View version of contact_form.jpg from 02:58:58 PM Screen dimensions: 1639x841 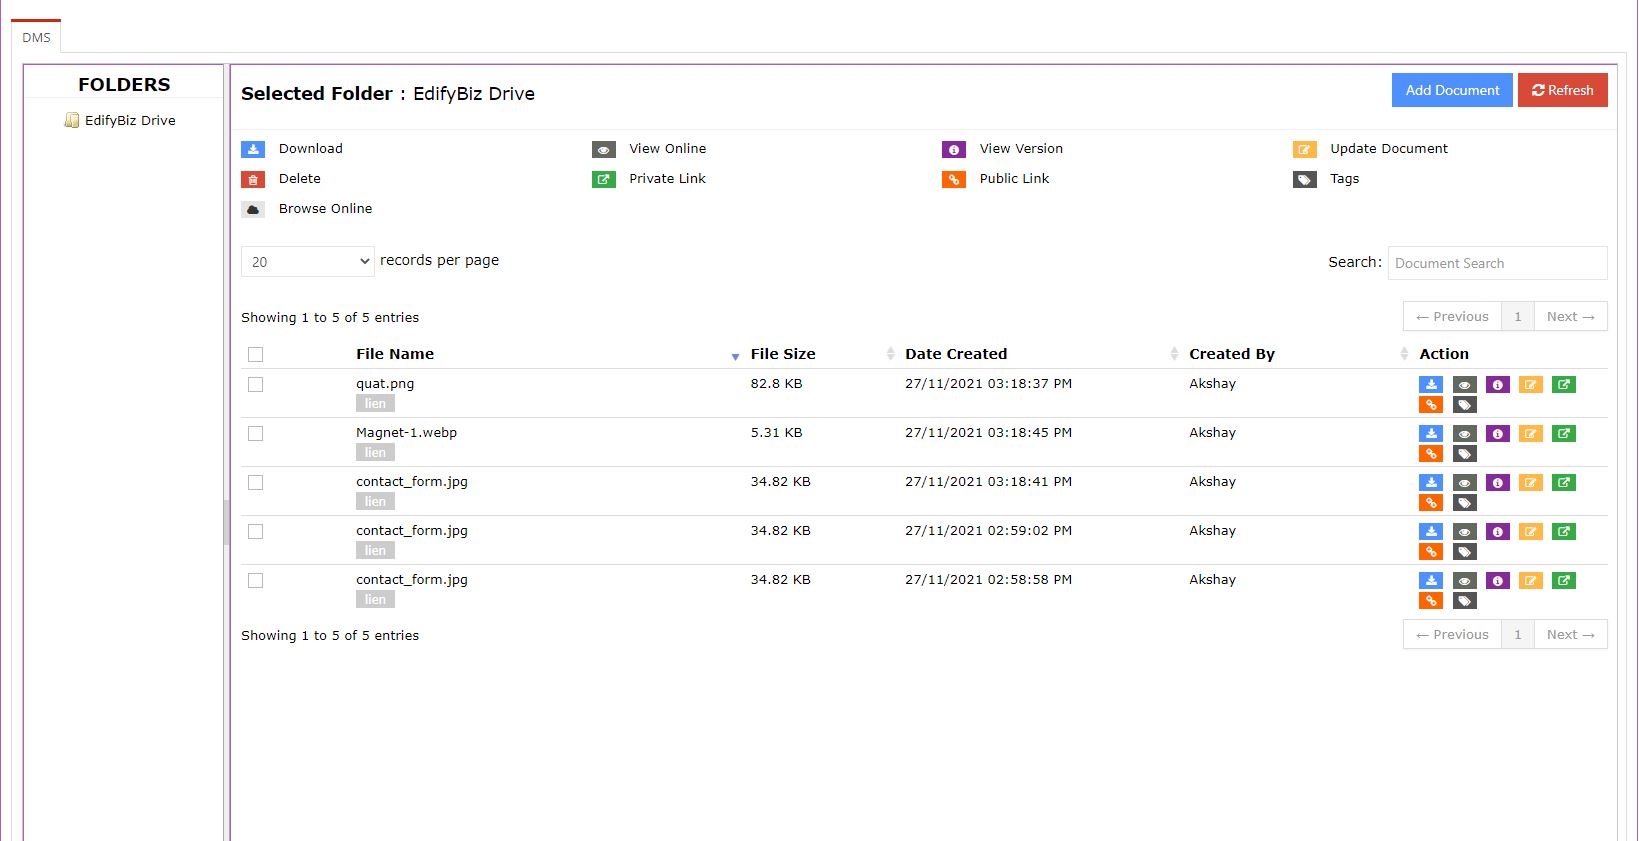(1497, 580)
